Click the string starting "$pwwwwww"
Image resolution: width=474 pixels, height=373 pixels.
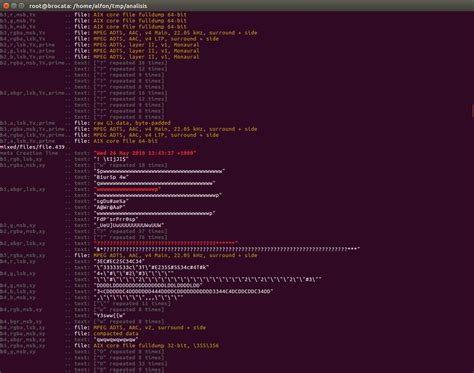[159, 171]
